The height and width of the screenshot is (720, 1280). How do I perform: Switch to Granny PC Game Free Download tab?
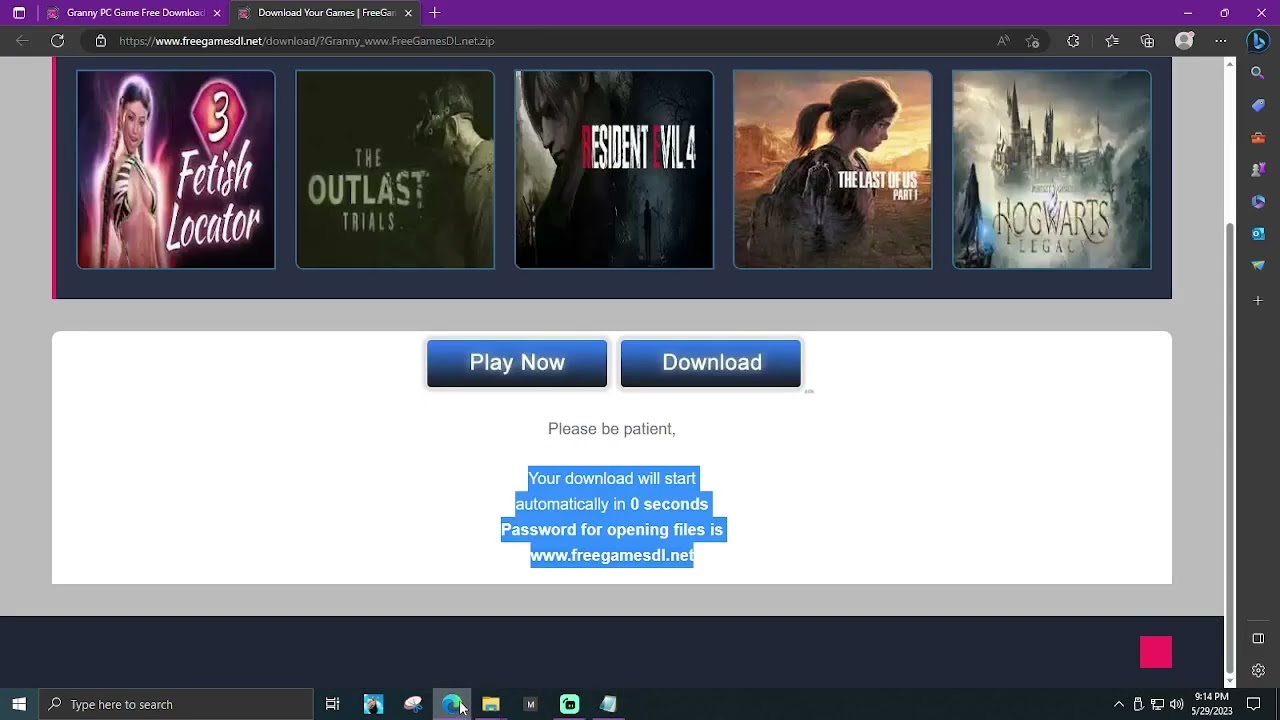pyautogui.click(x=133, y=13)
